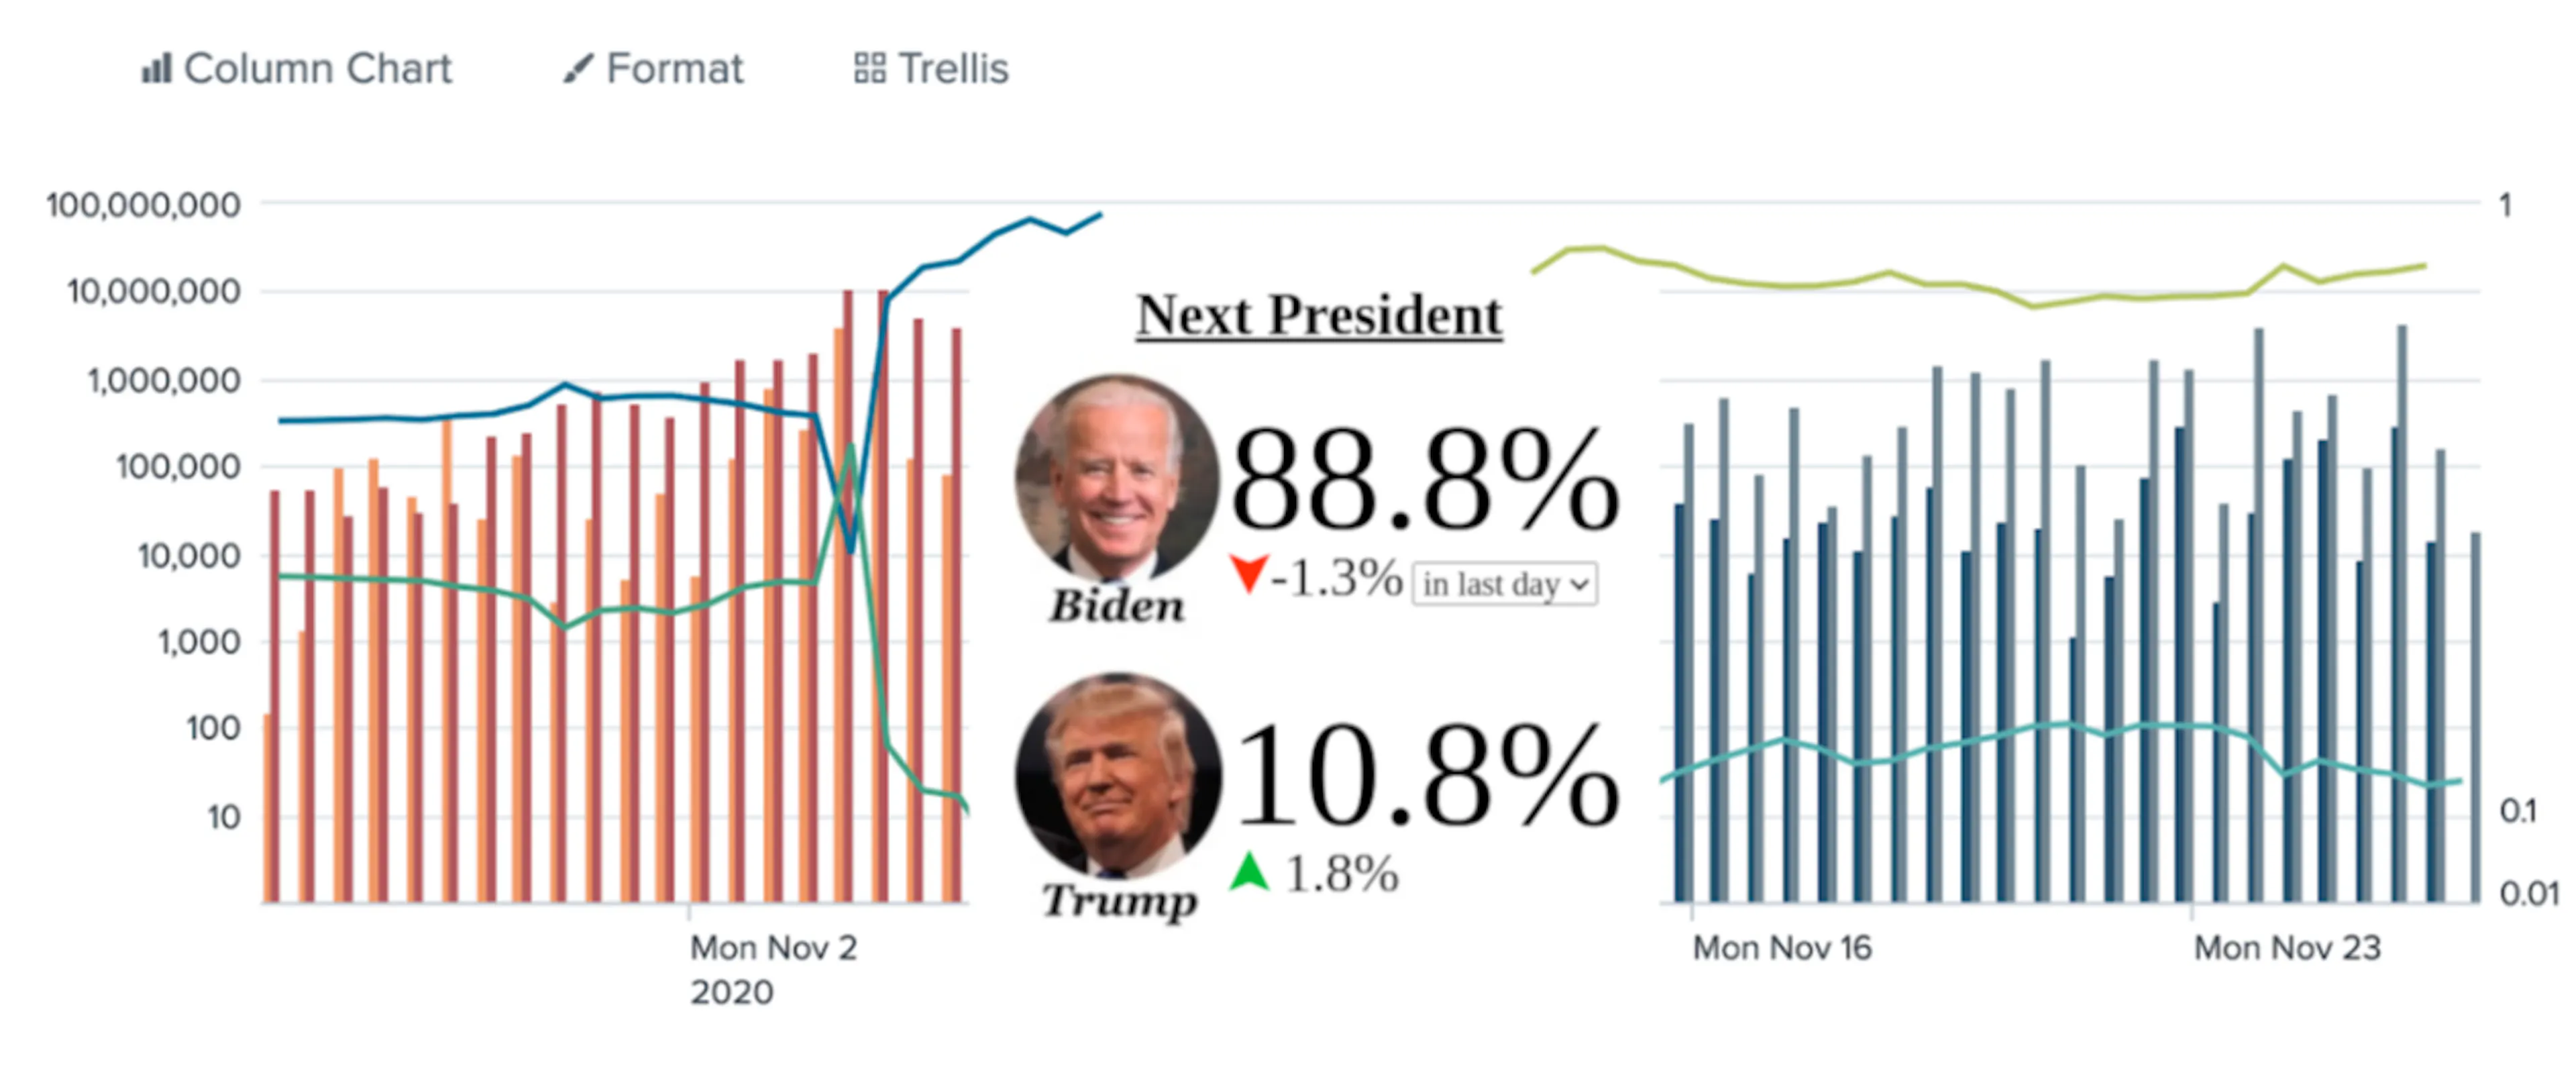Open the Column Chart type selector
The width and height of the screenshot is (2576, 1085).
click(297, 69)
